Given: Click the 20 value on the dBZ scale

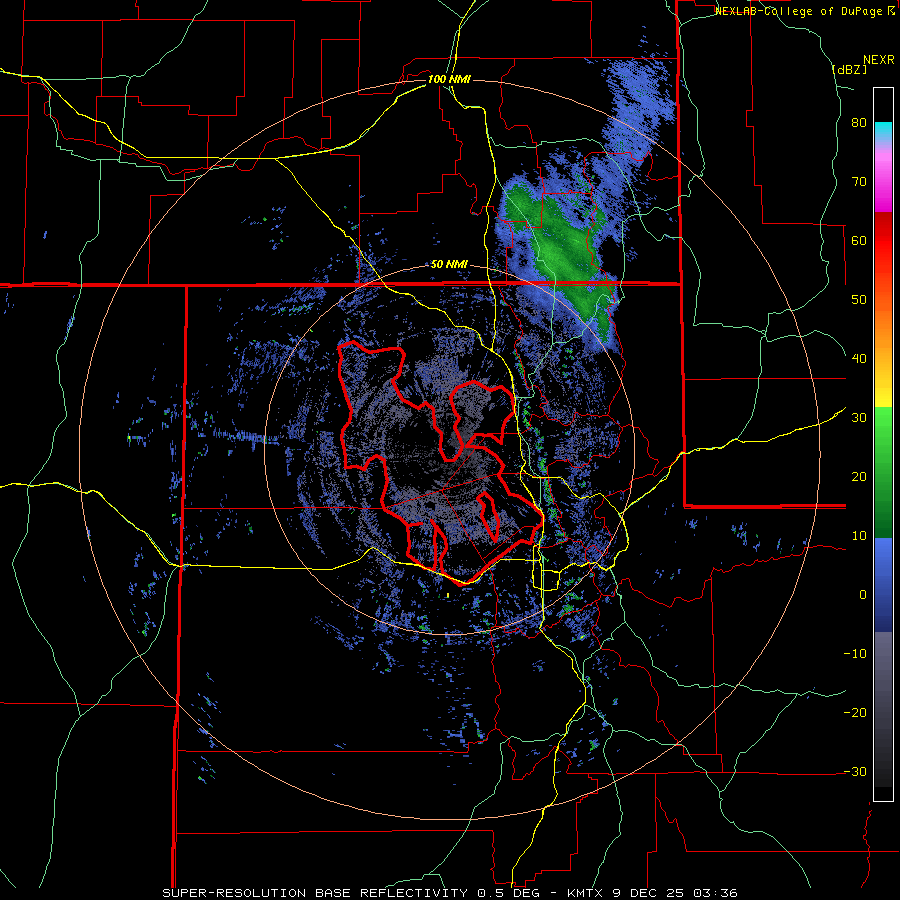Looking at the screenshot, I should pyautogui.click(x=859, y=477).
